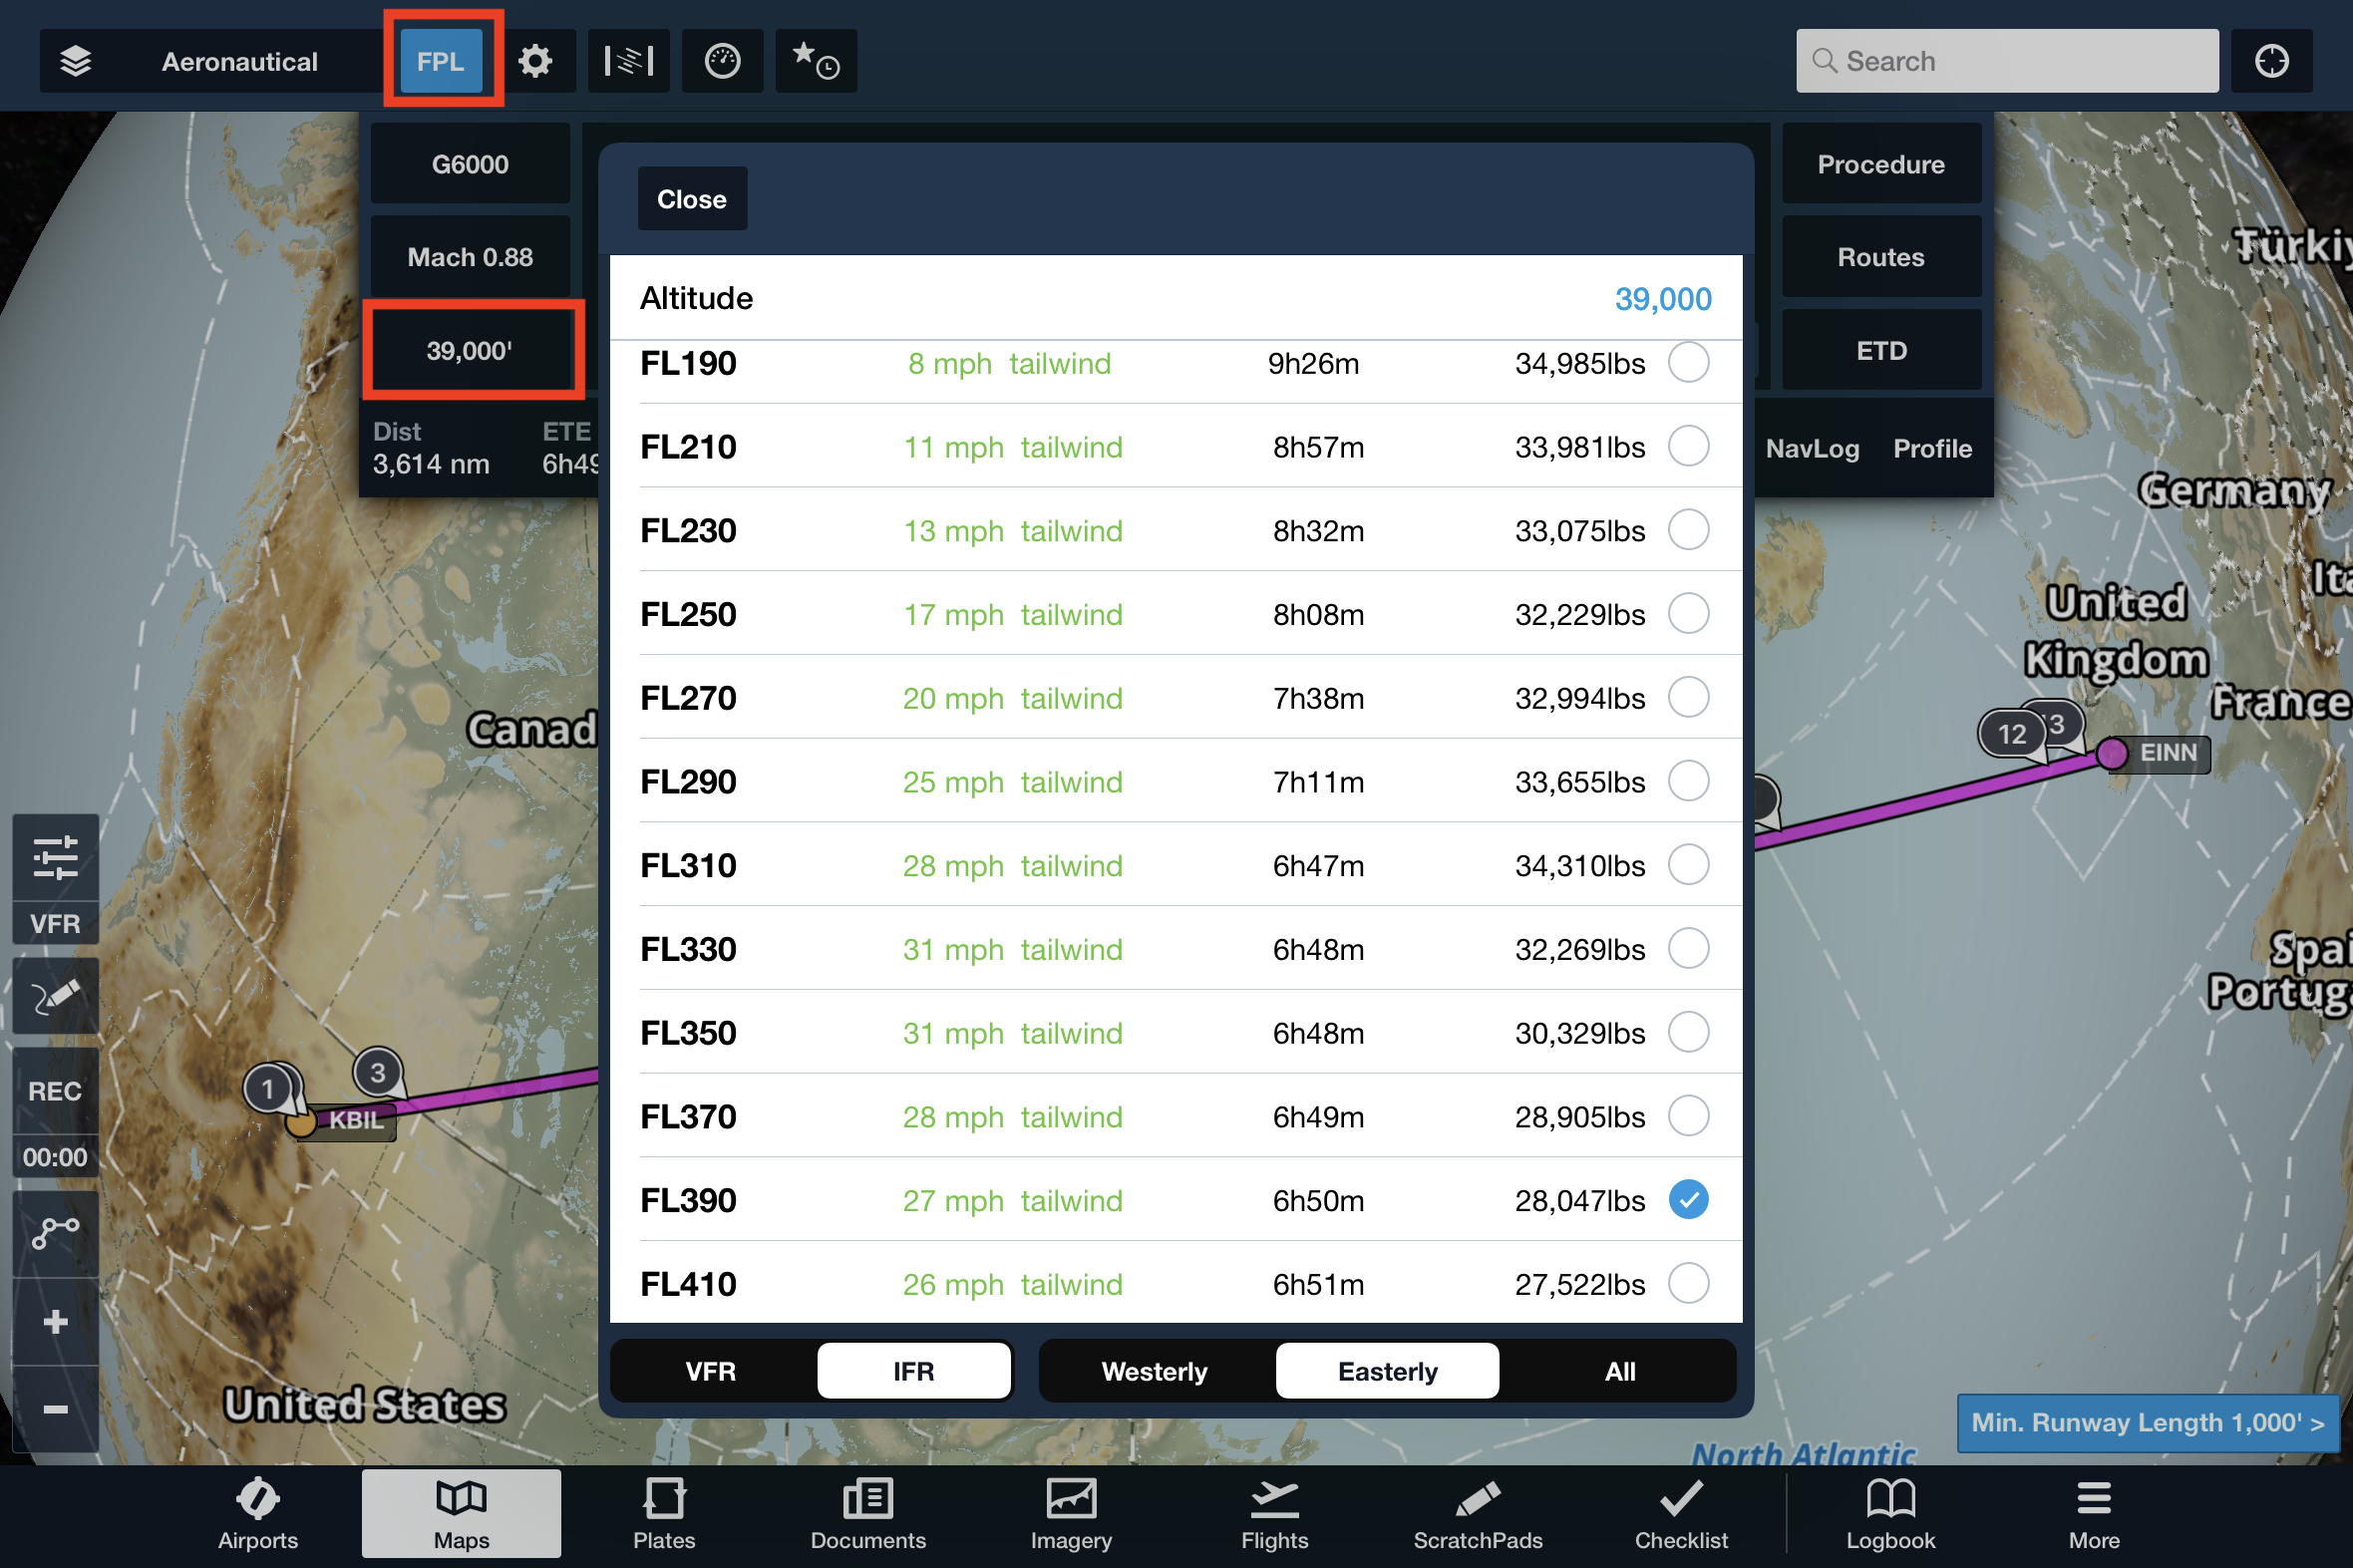Toggle the FPL flight plan panel
Viewport: 2353px width, 1568px height.
coord(441,61)
